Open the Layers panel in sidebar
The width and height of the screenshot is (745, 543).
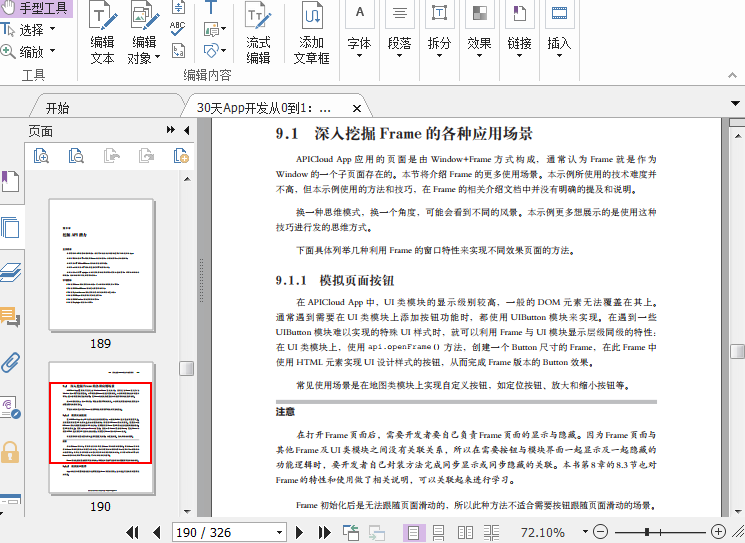tap(10, 272)
